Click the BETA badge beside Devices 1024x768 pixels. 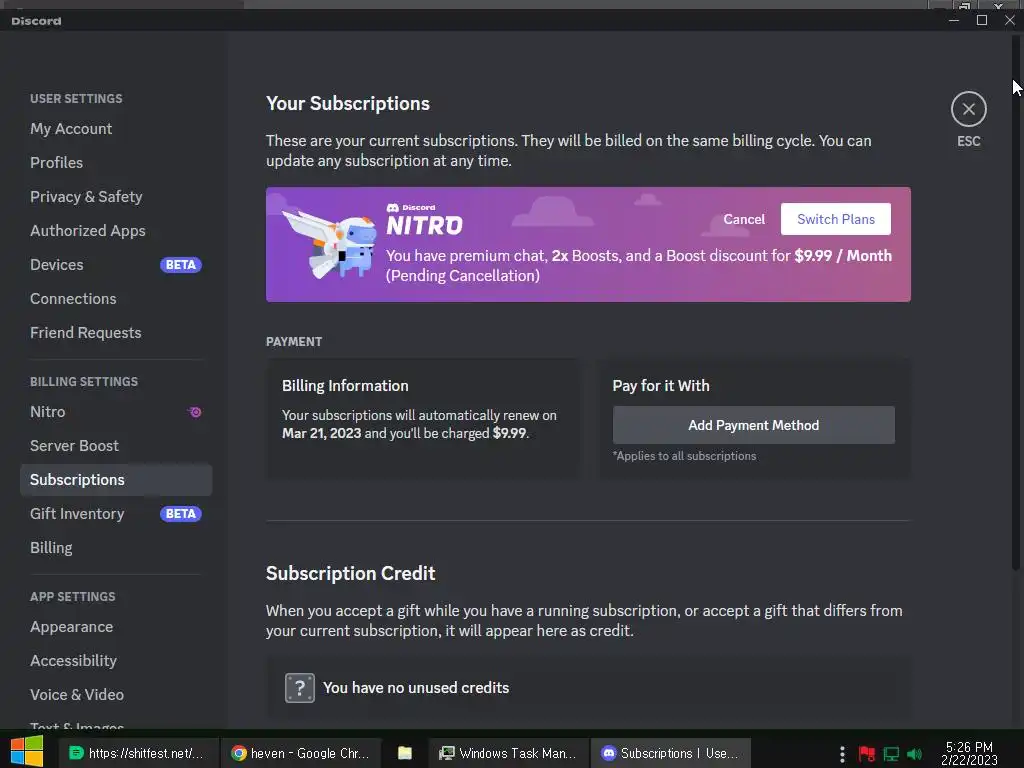[181, 264]
